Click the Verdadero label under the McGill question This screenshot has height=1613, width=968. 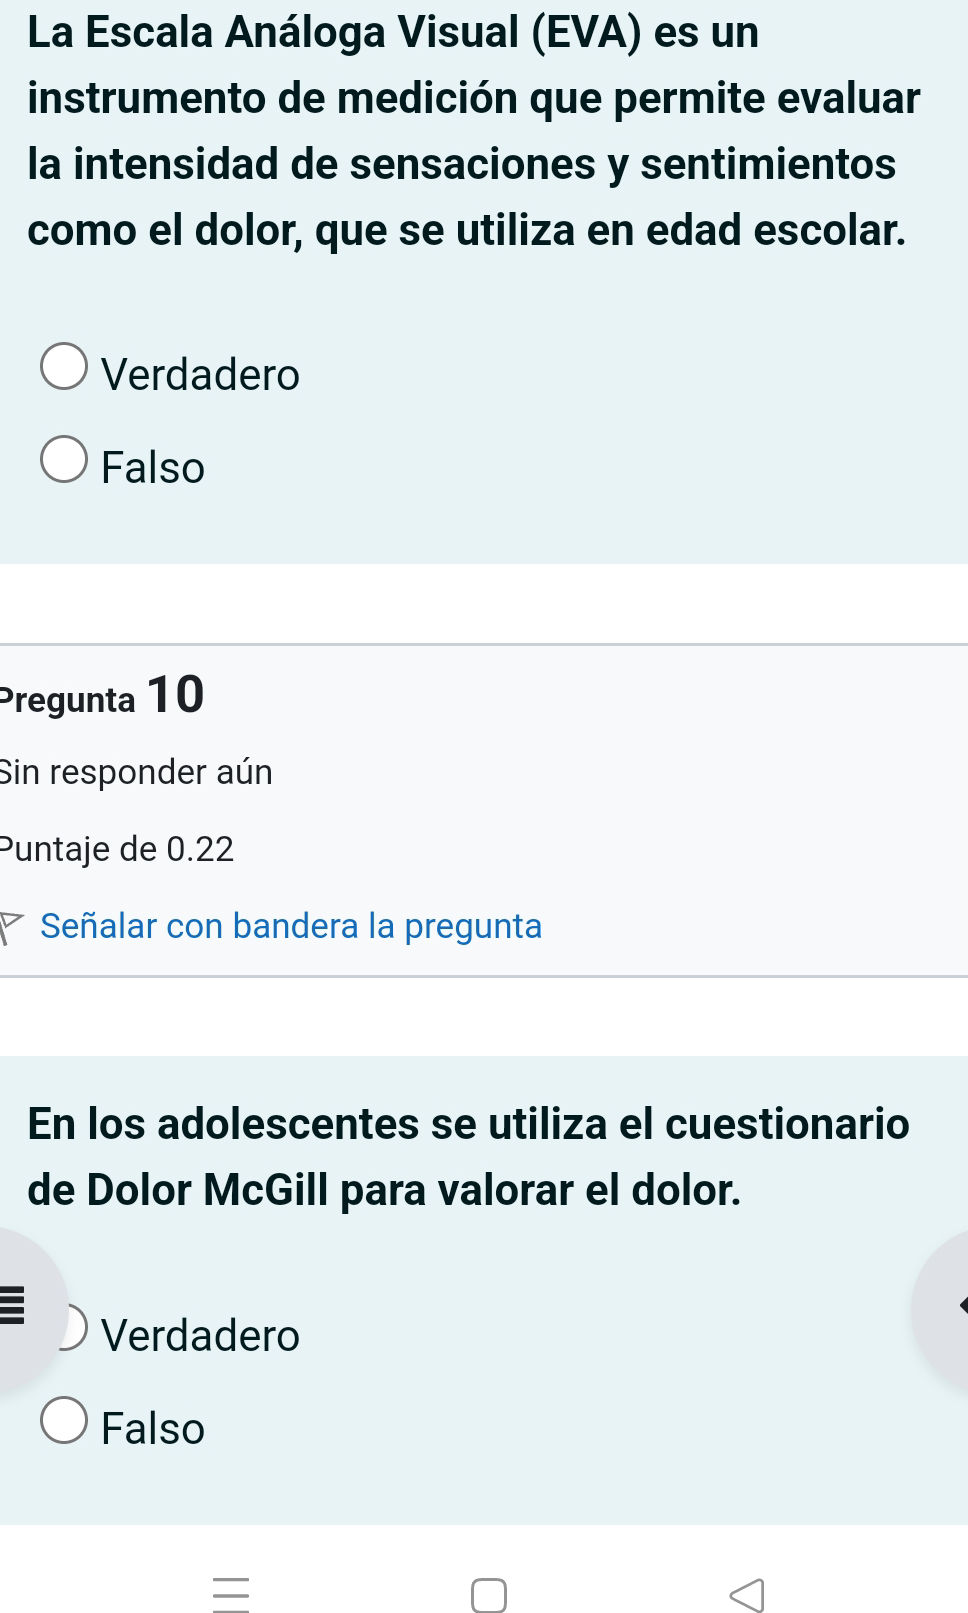tap(201, 1336)
